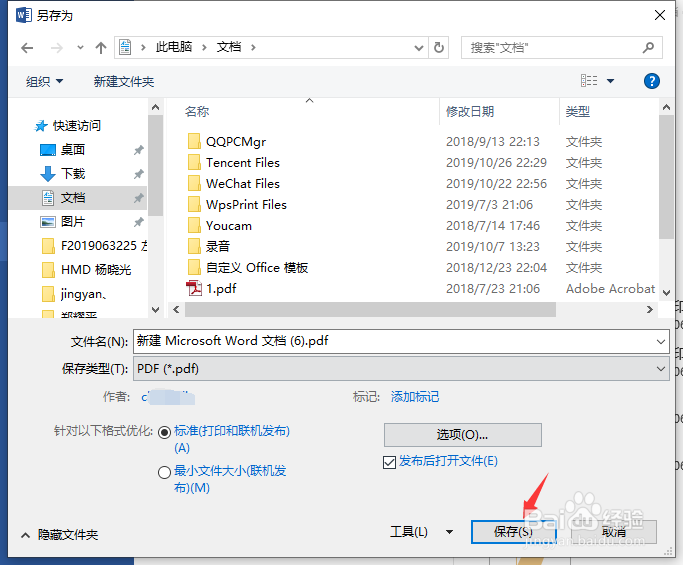
Task: Click the pin icon beside 图片
Action: pyautogui.click(x=138, y=222)
